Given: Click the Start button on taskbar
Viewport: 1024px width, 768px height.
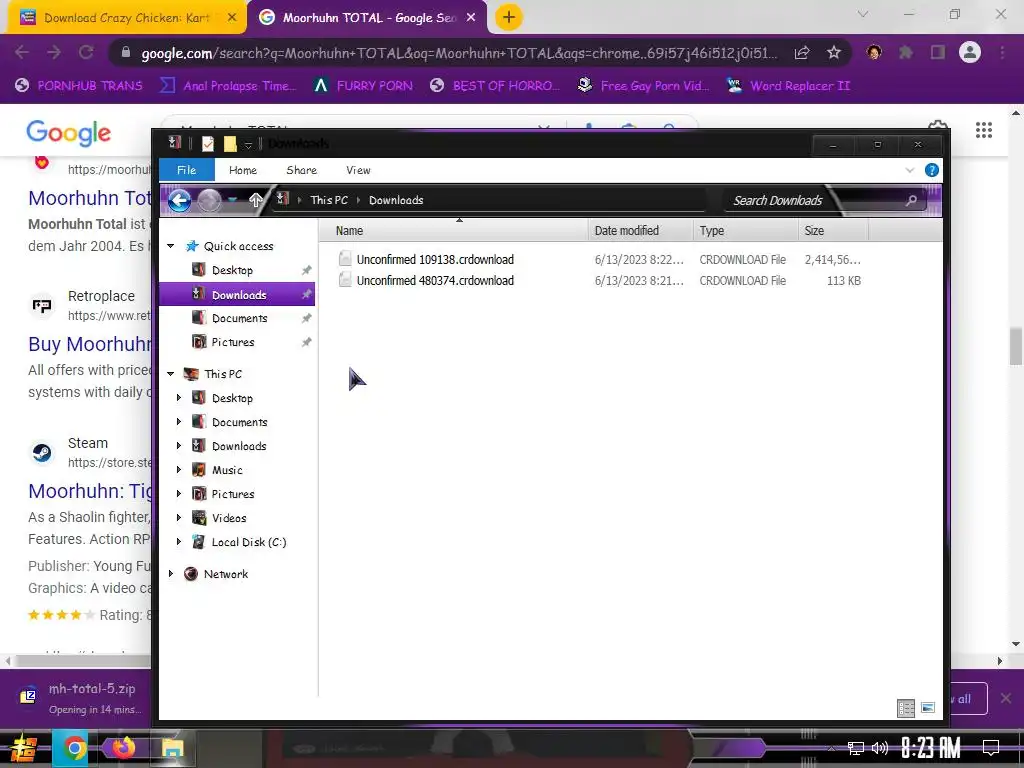Looking at the screenshot, I should pos(23,748).
